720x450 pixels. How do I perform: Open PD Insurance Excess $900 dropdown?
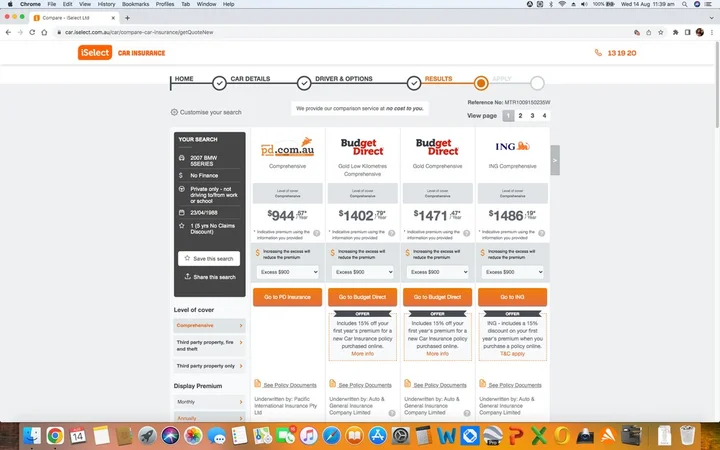tap(287, 272)
